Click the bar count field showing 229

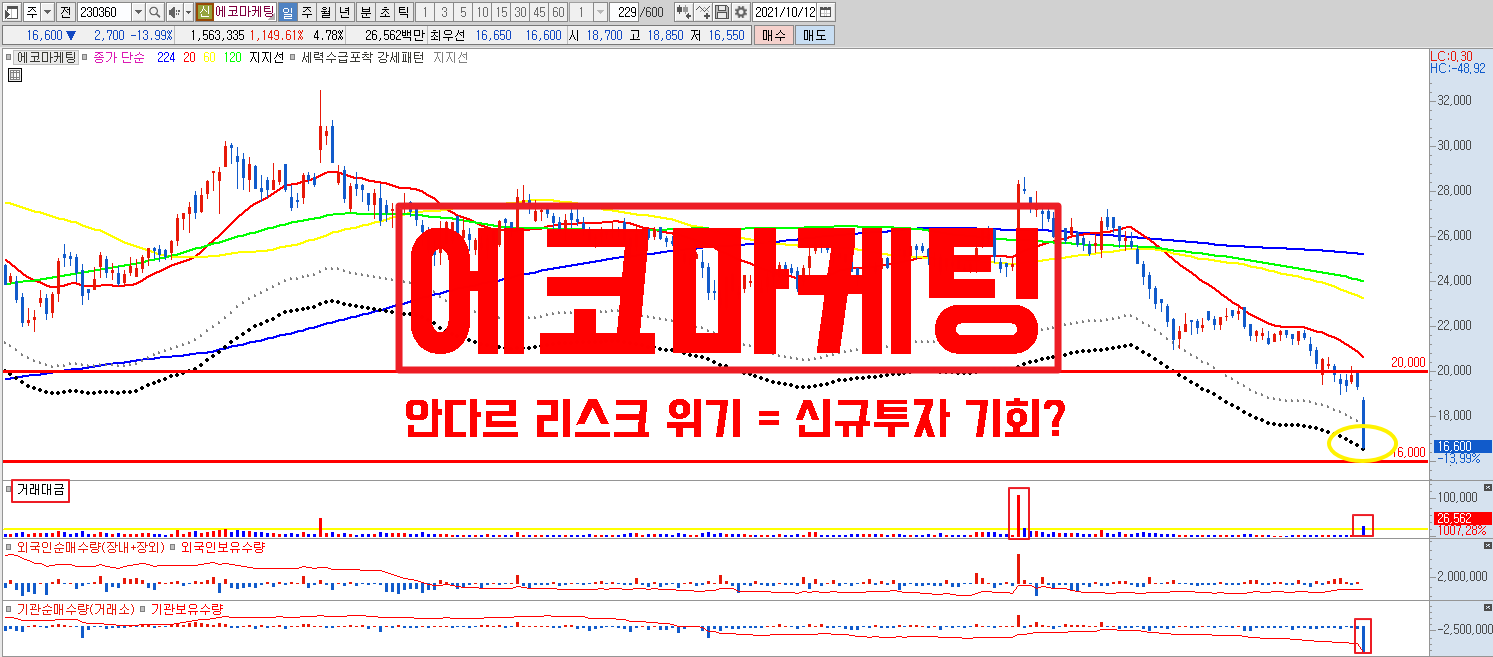(x=624, y=12)
